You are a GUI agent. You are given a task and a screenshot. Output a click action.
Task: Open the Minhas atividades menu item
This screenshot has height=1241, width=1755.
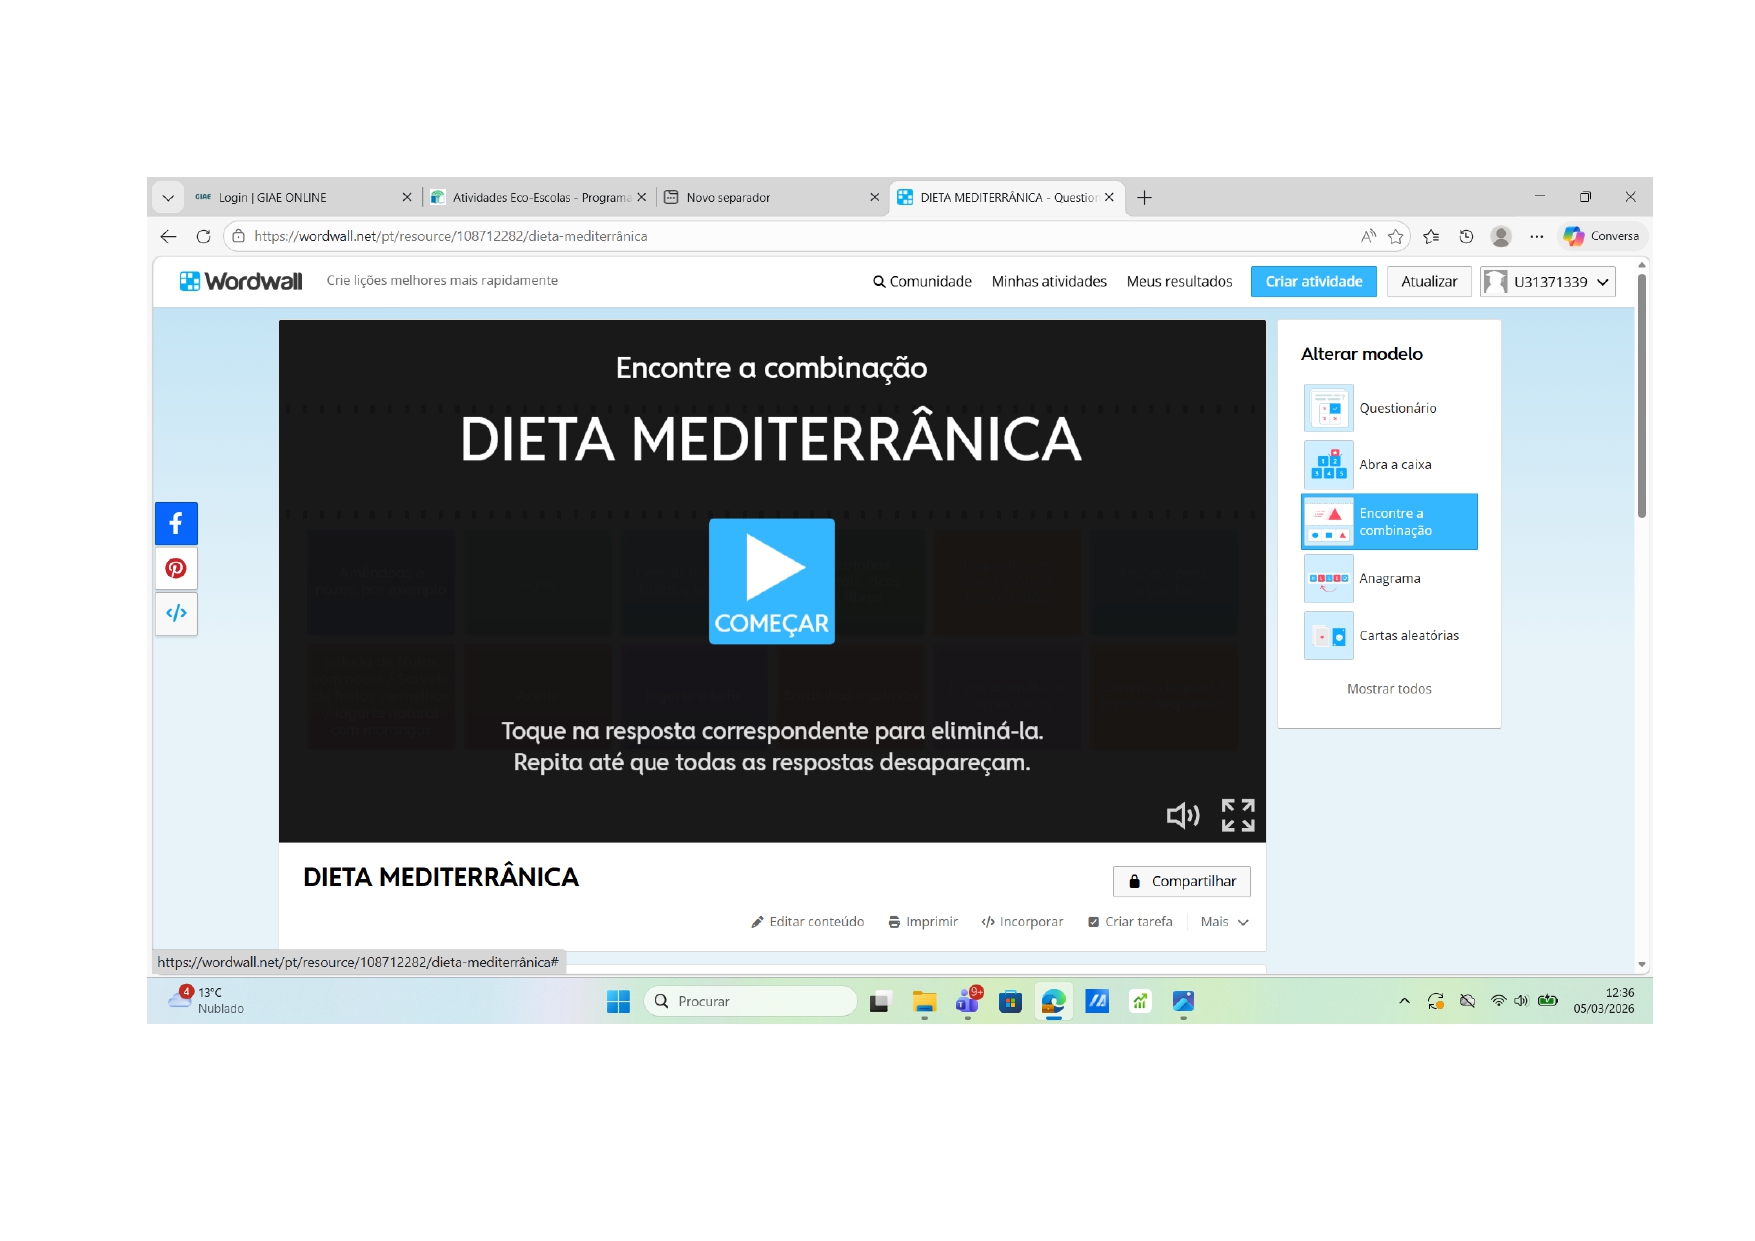[x=1048, y=282]
